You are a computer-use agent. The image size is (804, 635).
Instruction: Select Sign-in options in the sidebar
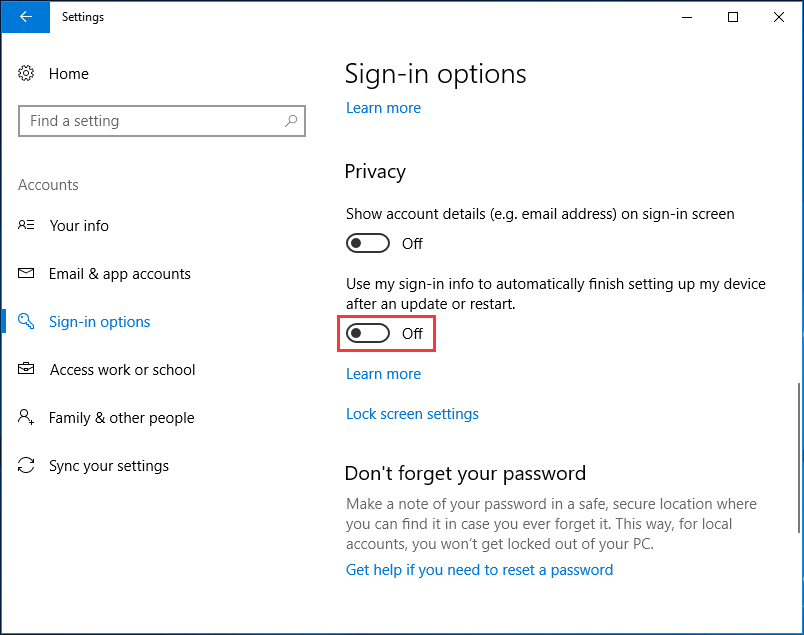99,321
